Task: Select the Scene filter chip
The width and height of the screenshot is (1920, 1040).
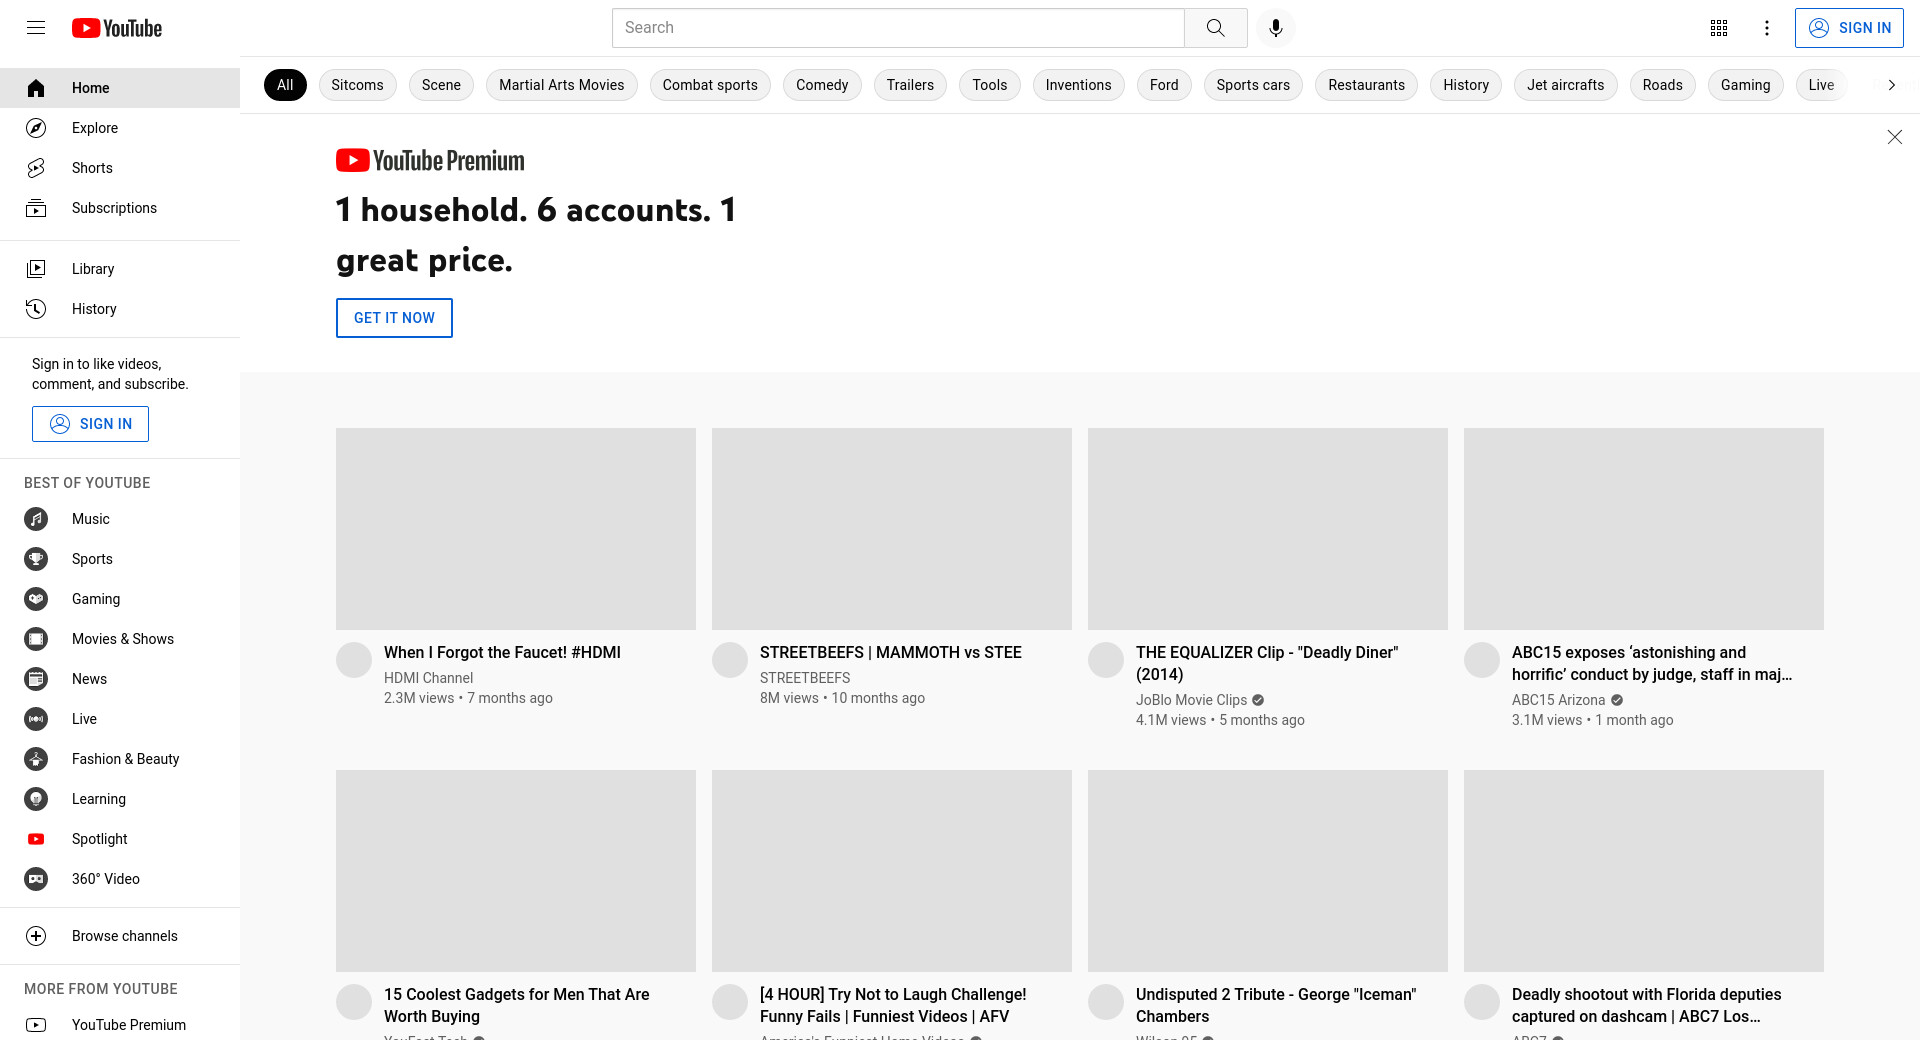Action: (x=441, y=85)
